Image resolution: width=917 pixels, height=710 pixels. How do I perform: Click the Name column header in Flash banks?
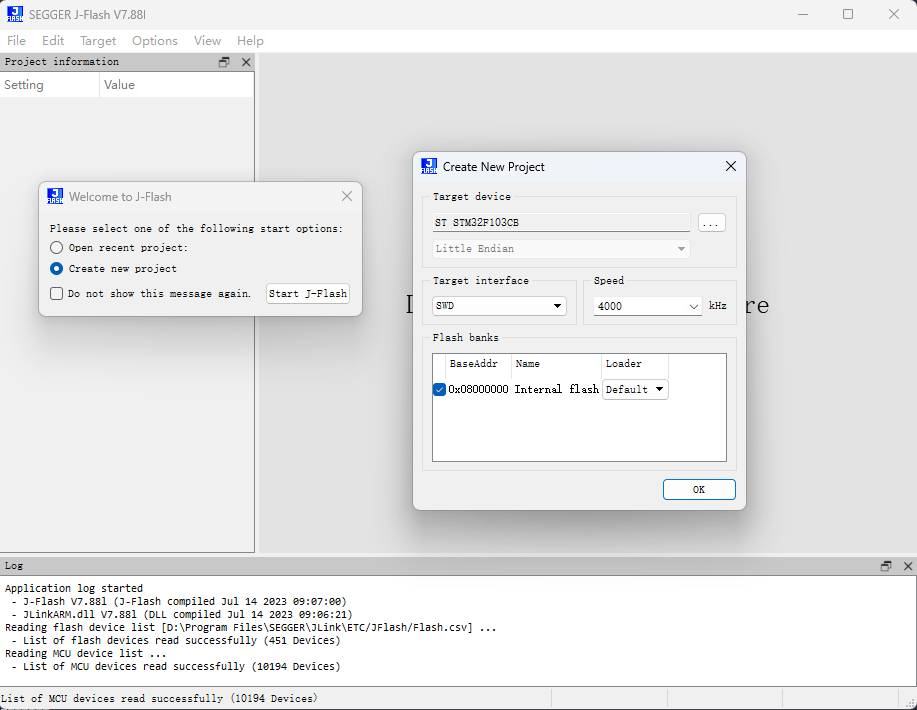(x=556, y=364)
